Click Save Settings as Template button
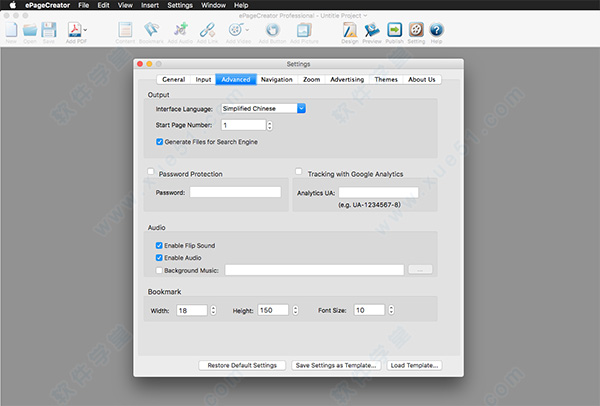Image resolution: width=600 pixels, height=406 pixels. coord(336,365)
